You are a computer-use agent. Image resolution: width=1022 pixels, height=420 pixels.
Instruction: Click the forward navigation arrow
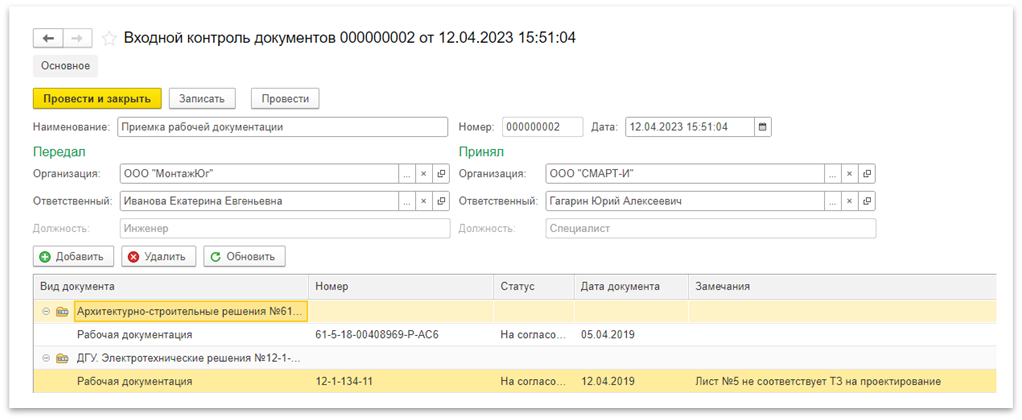tap(78, 38)
